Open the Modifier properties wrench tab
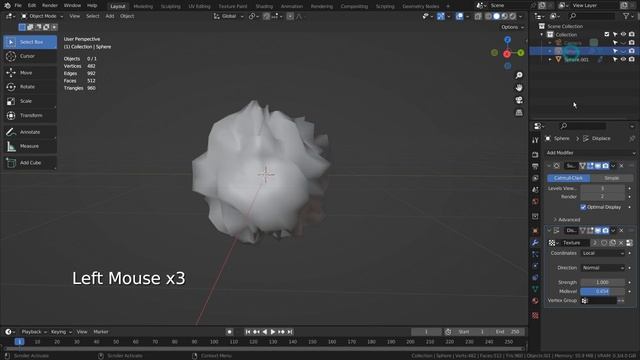 535,242
